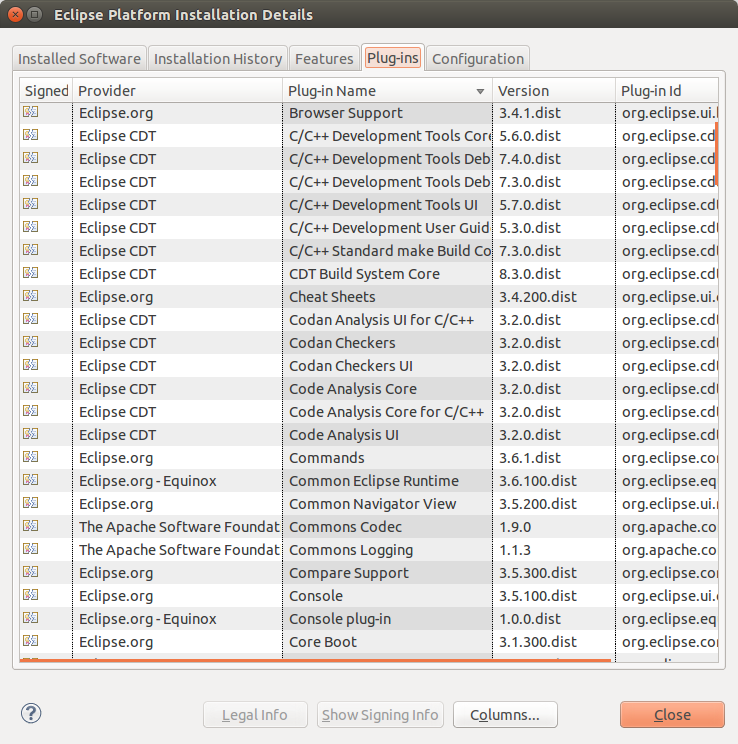The width and height of the screenshot is (738, 744).
Task: Select the Common Navigator View row
Action: click(369, 504)
